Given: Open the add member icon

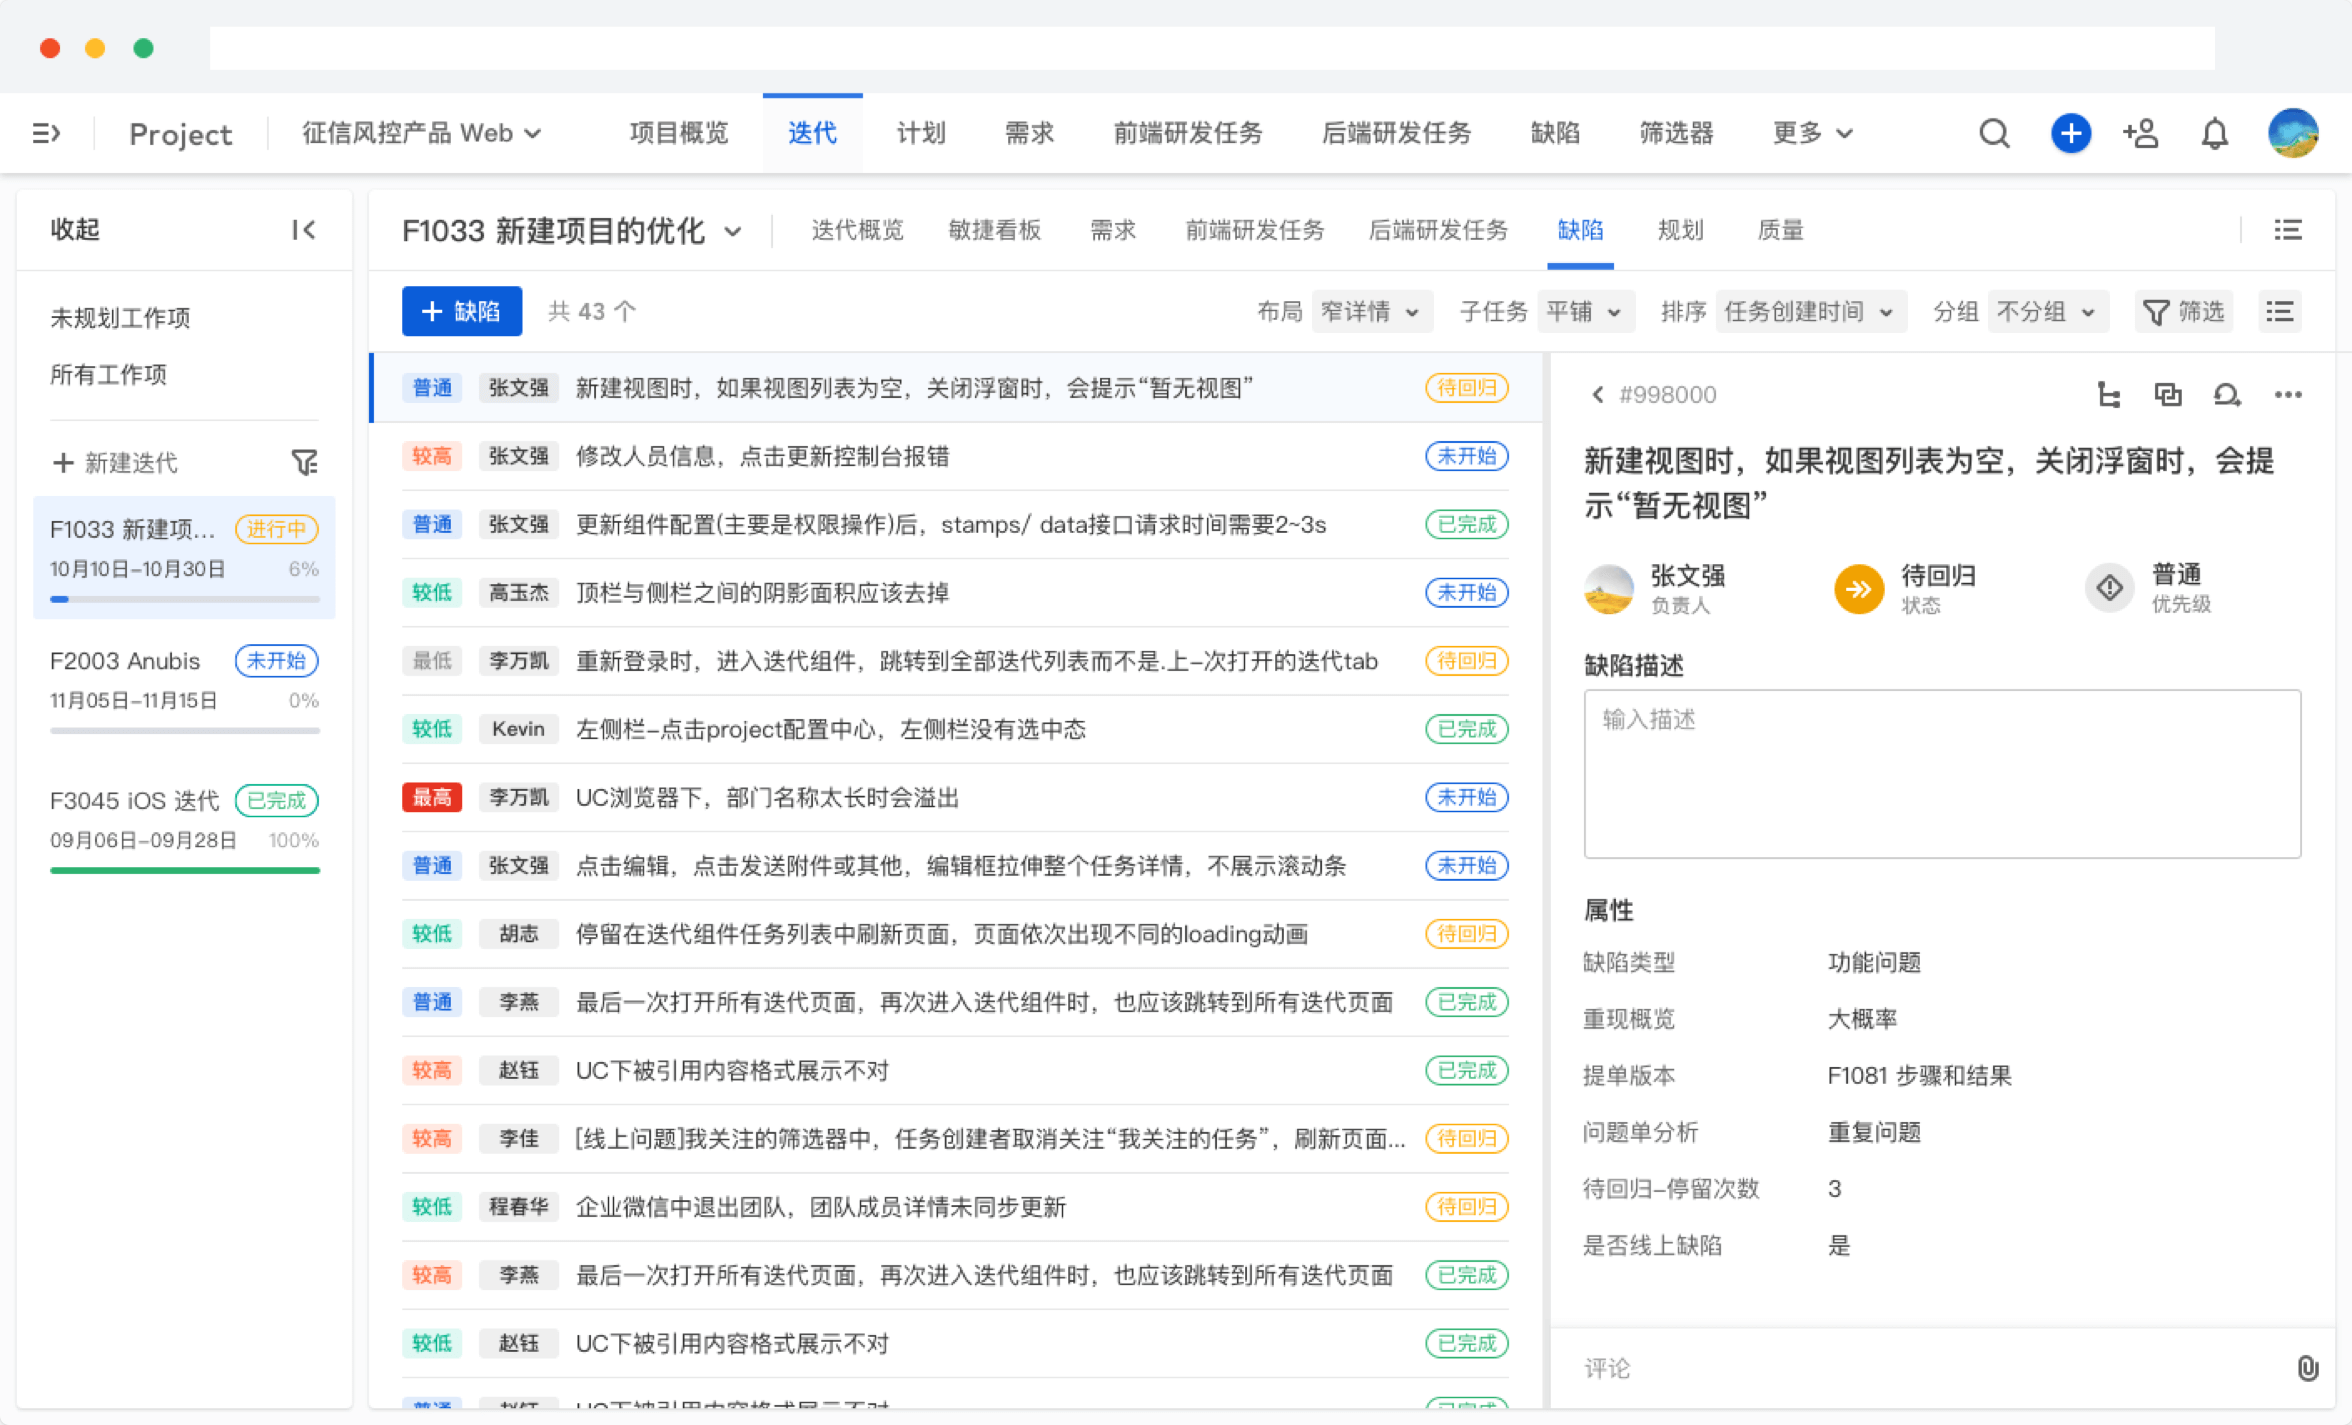Looking at the screenshot, I should [2141, 133].
